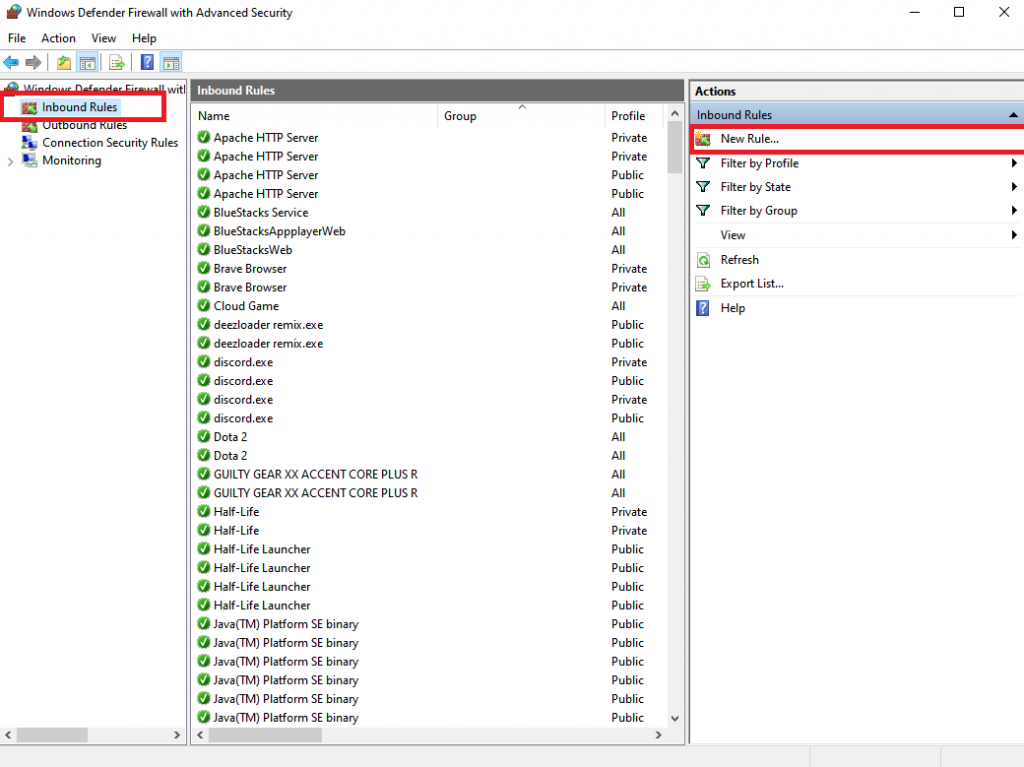This screenshot has width=1024, height=767.
Task: Click the rules list vertical scrollbar thumb
Action: tap(675, 148)
